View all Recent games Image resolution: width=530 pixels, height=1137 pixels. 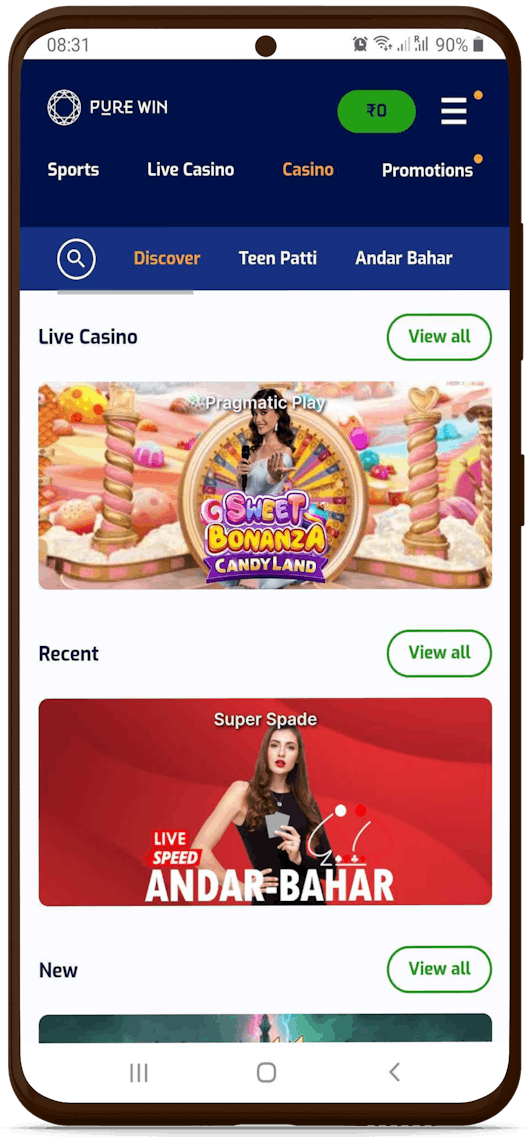[x=439, y=653]
